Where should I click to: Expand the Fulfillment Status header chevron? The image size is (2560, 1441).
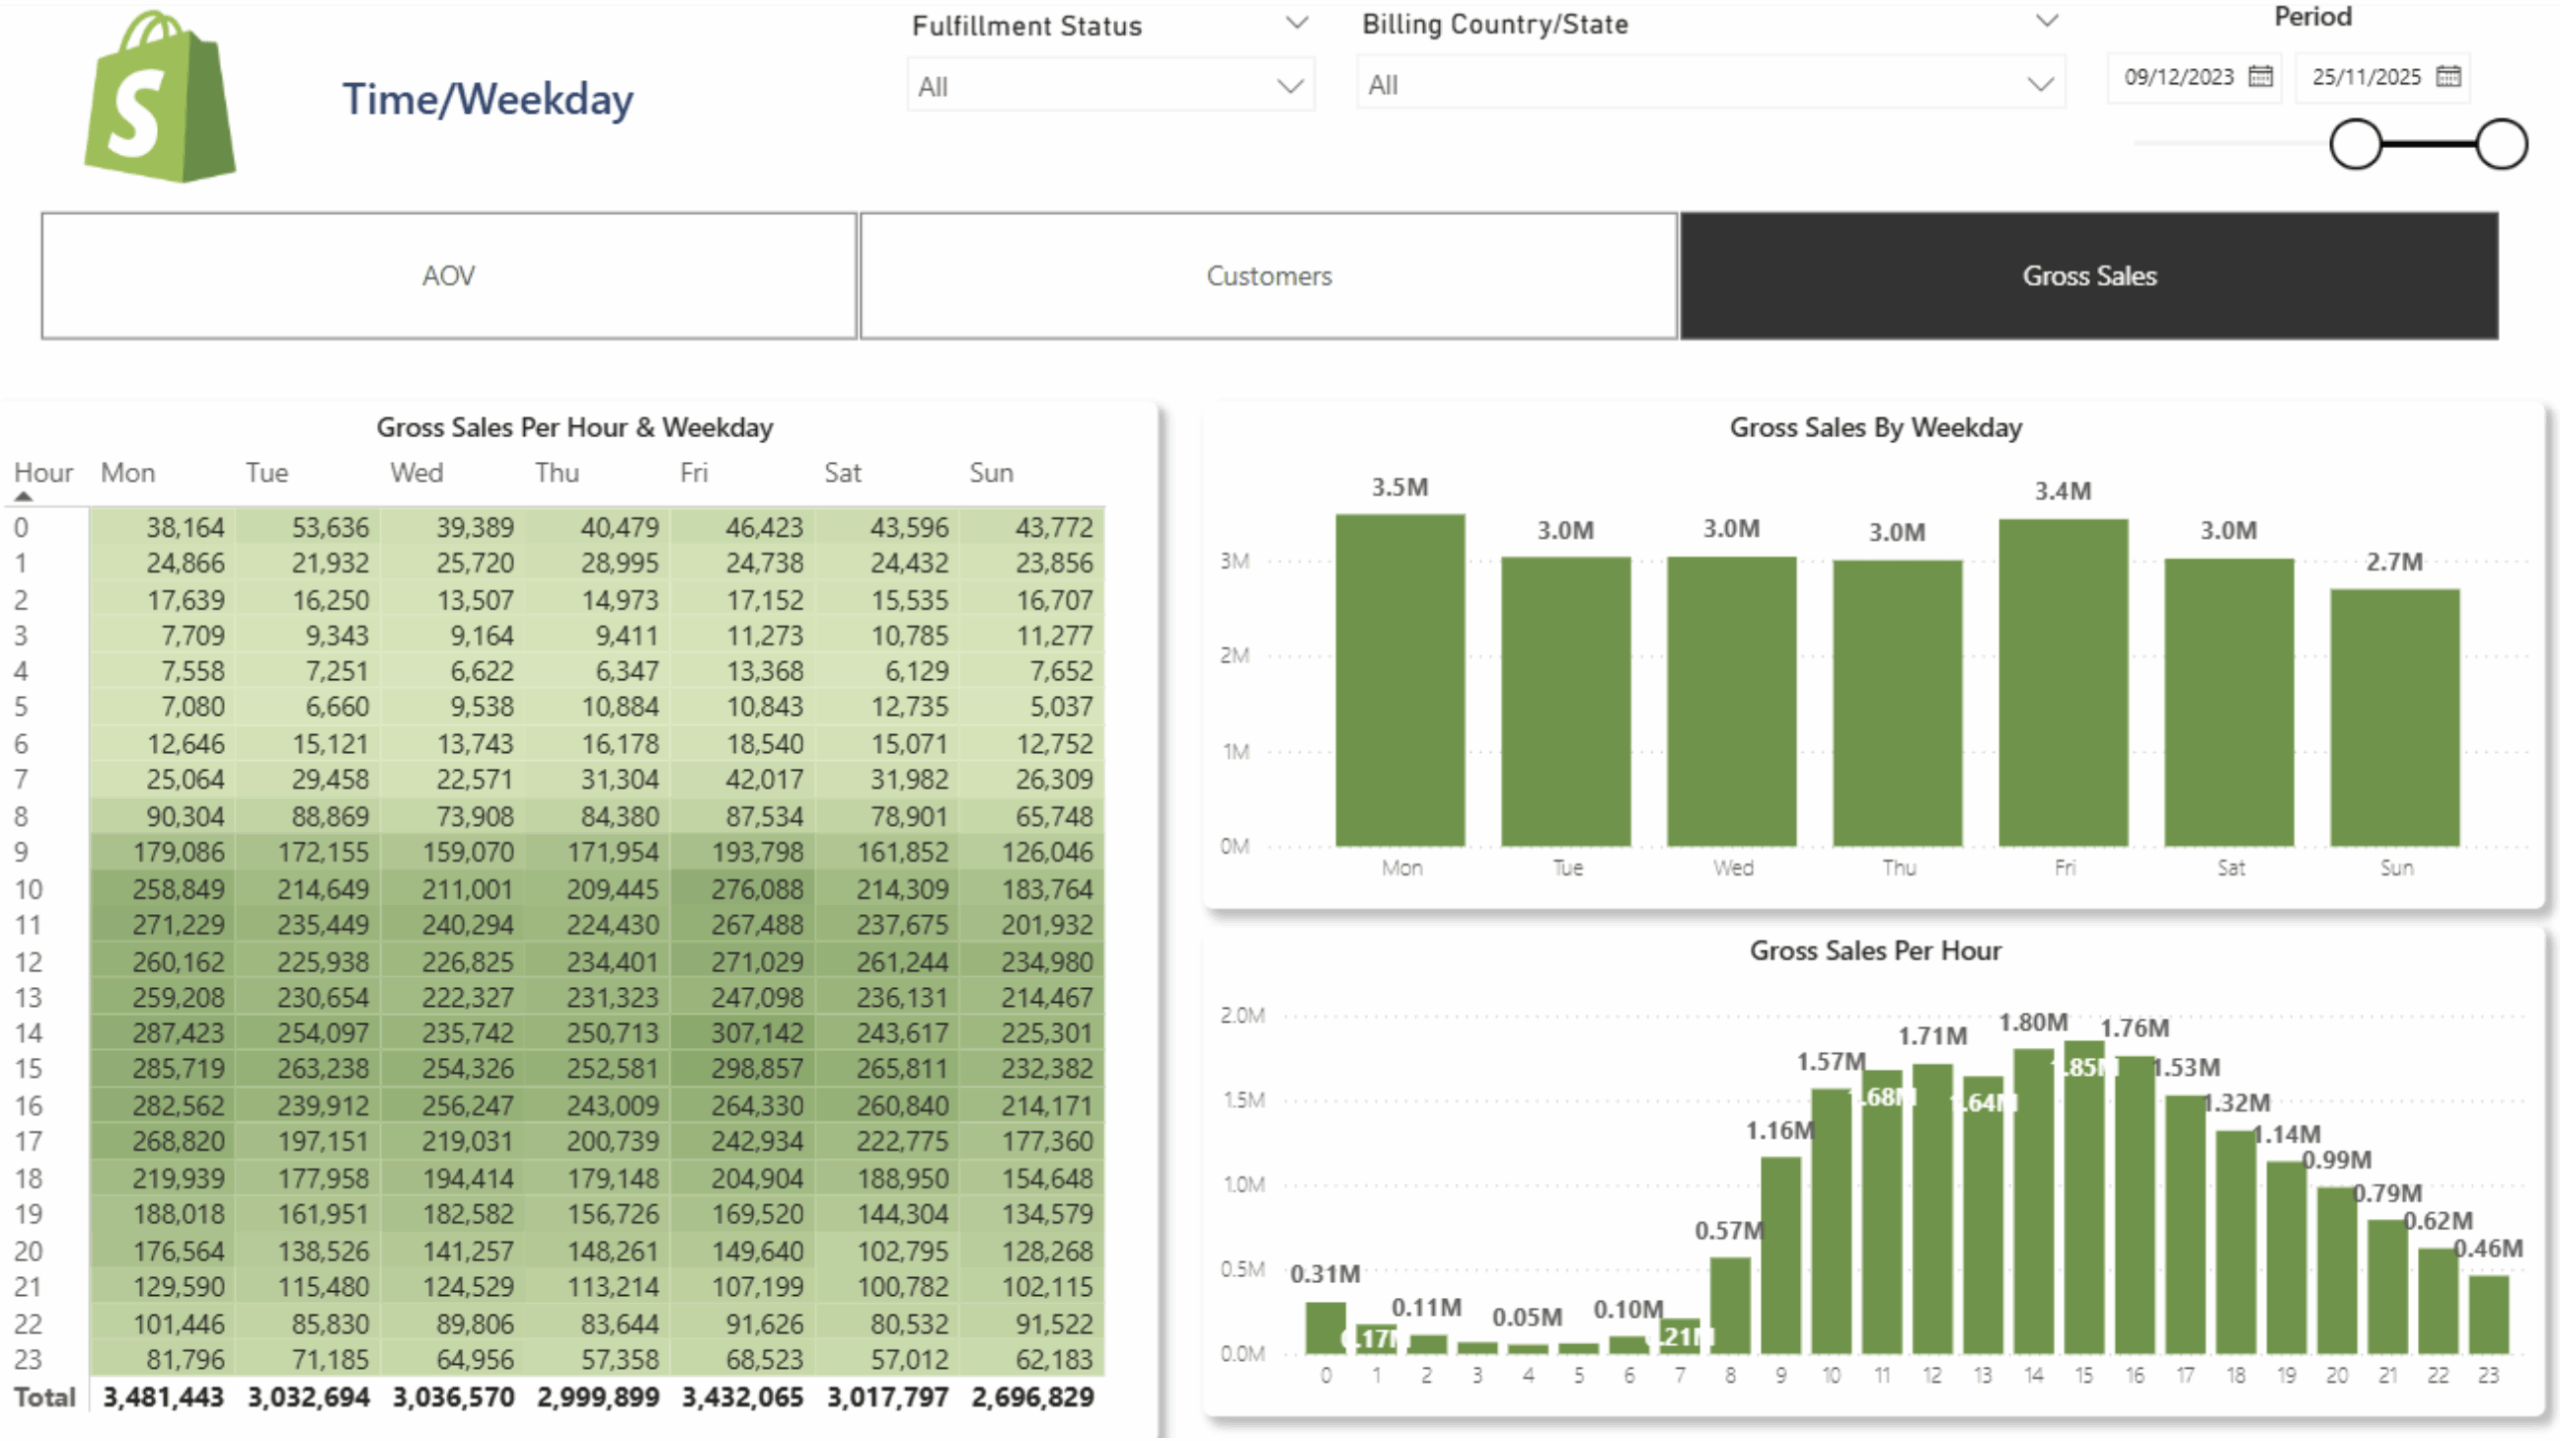click(1297, 22)
